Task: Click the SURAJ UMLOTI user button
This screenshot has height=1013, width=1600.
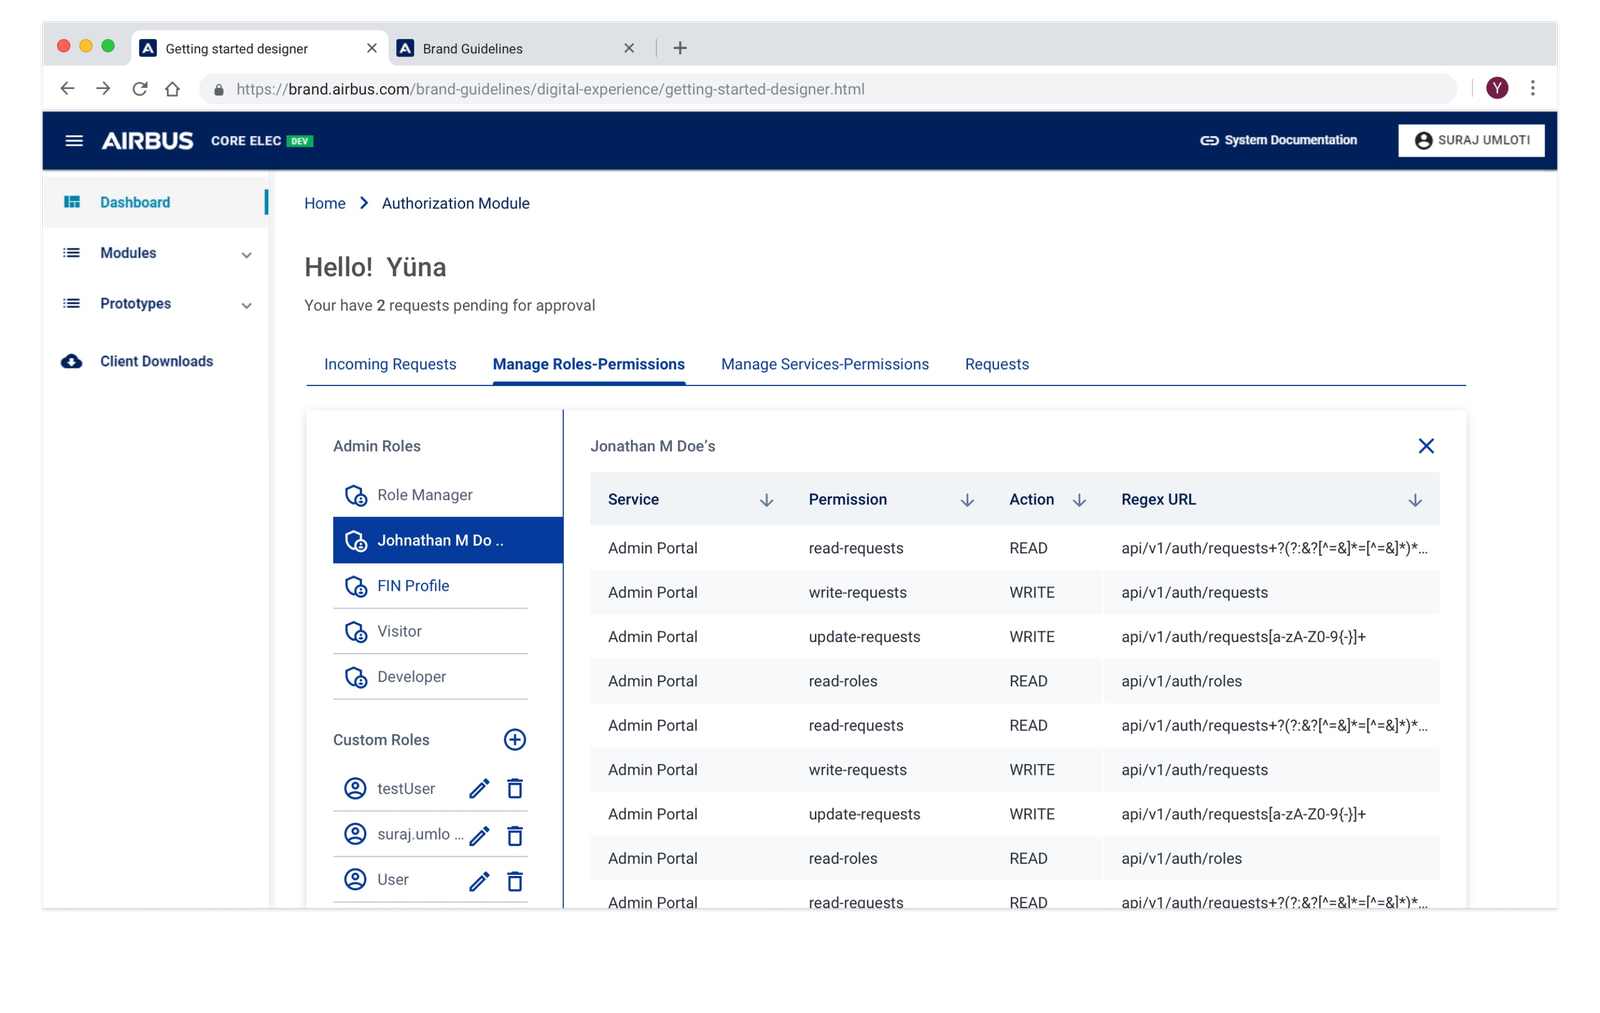Action: [1471, 141]
